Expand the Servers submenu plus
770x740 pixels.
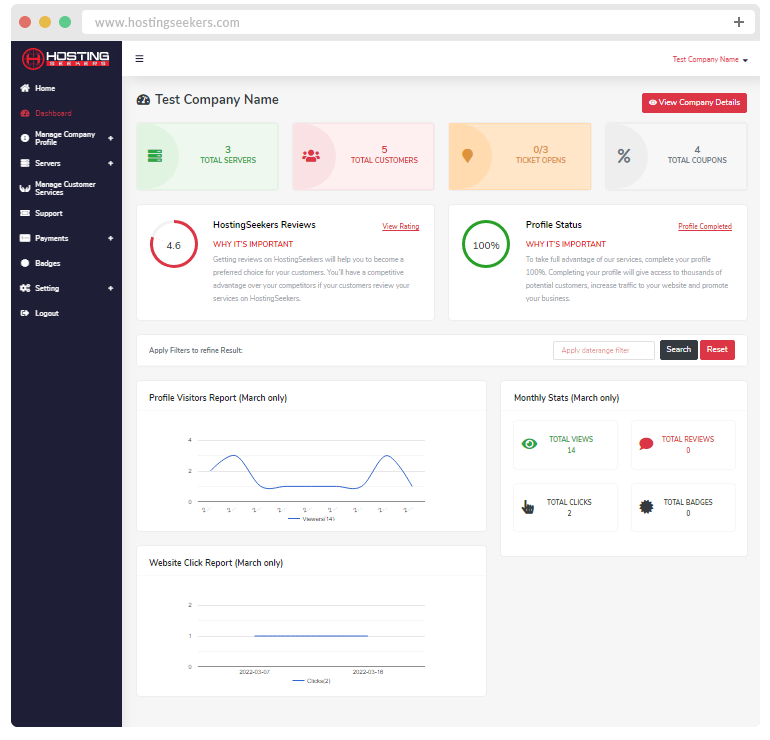coord(110,163)
